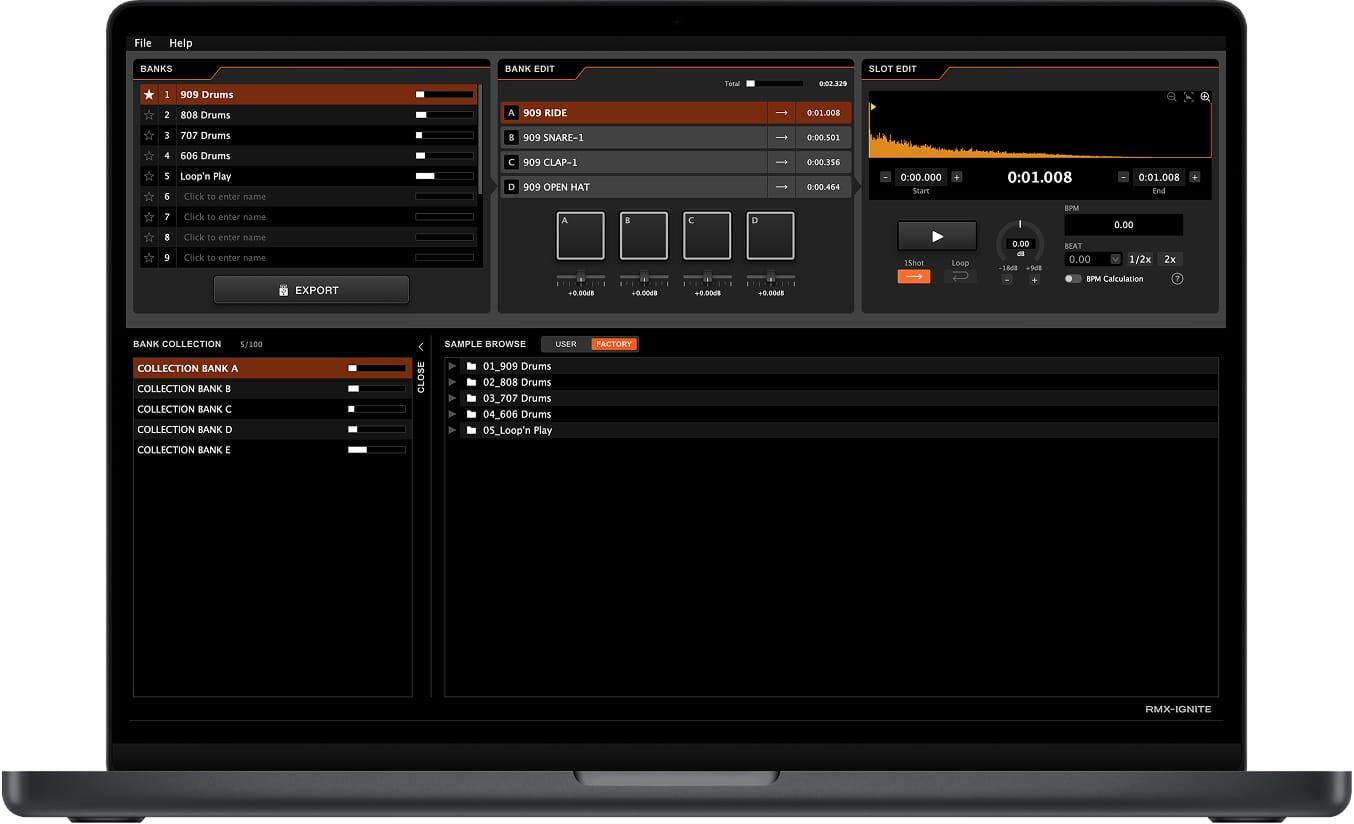Toggle the favorite star for Loop'n Play bank
This screenshot has height=824, width=1354.
coord(149,176)
